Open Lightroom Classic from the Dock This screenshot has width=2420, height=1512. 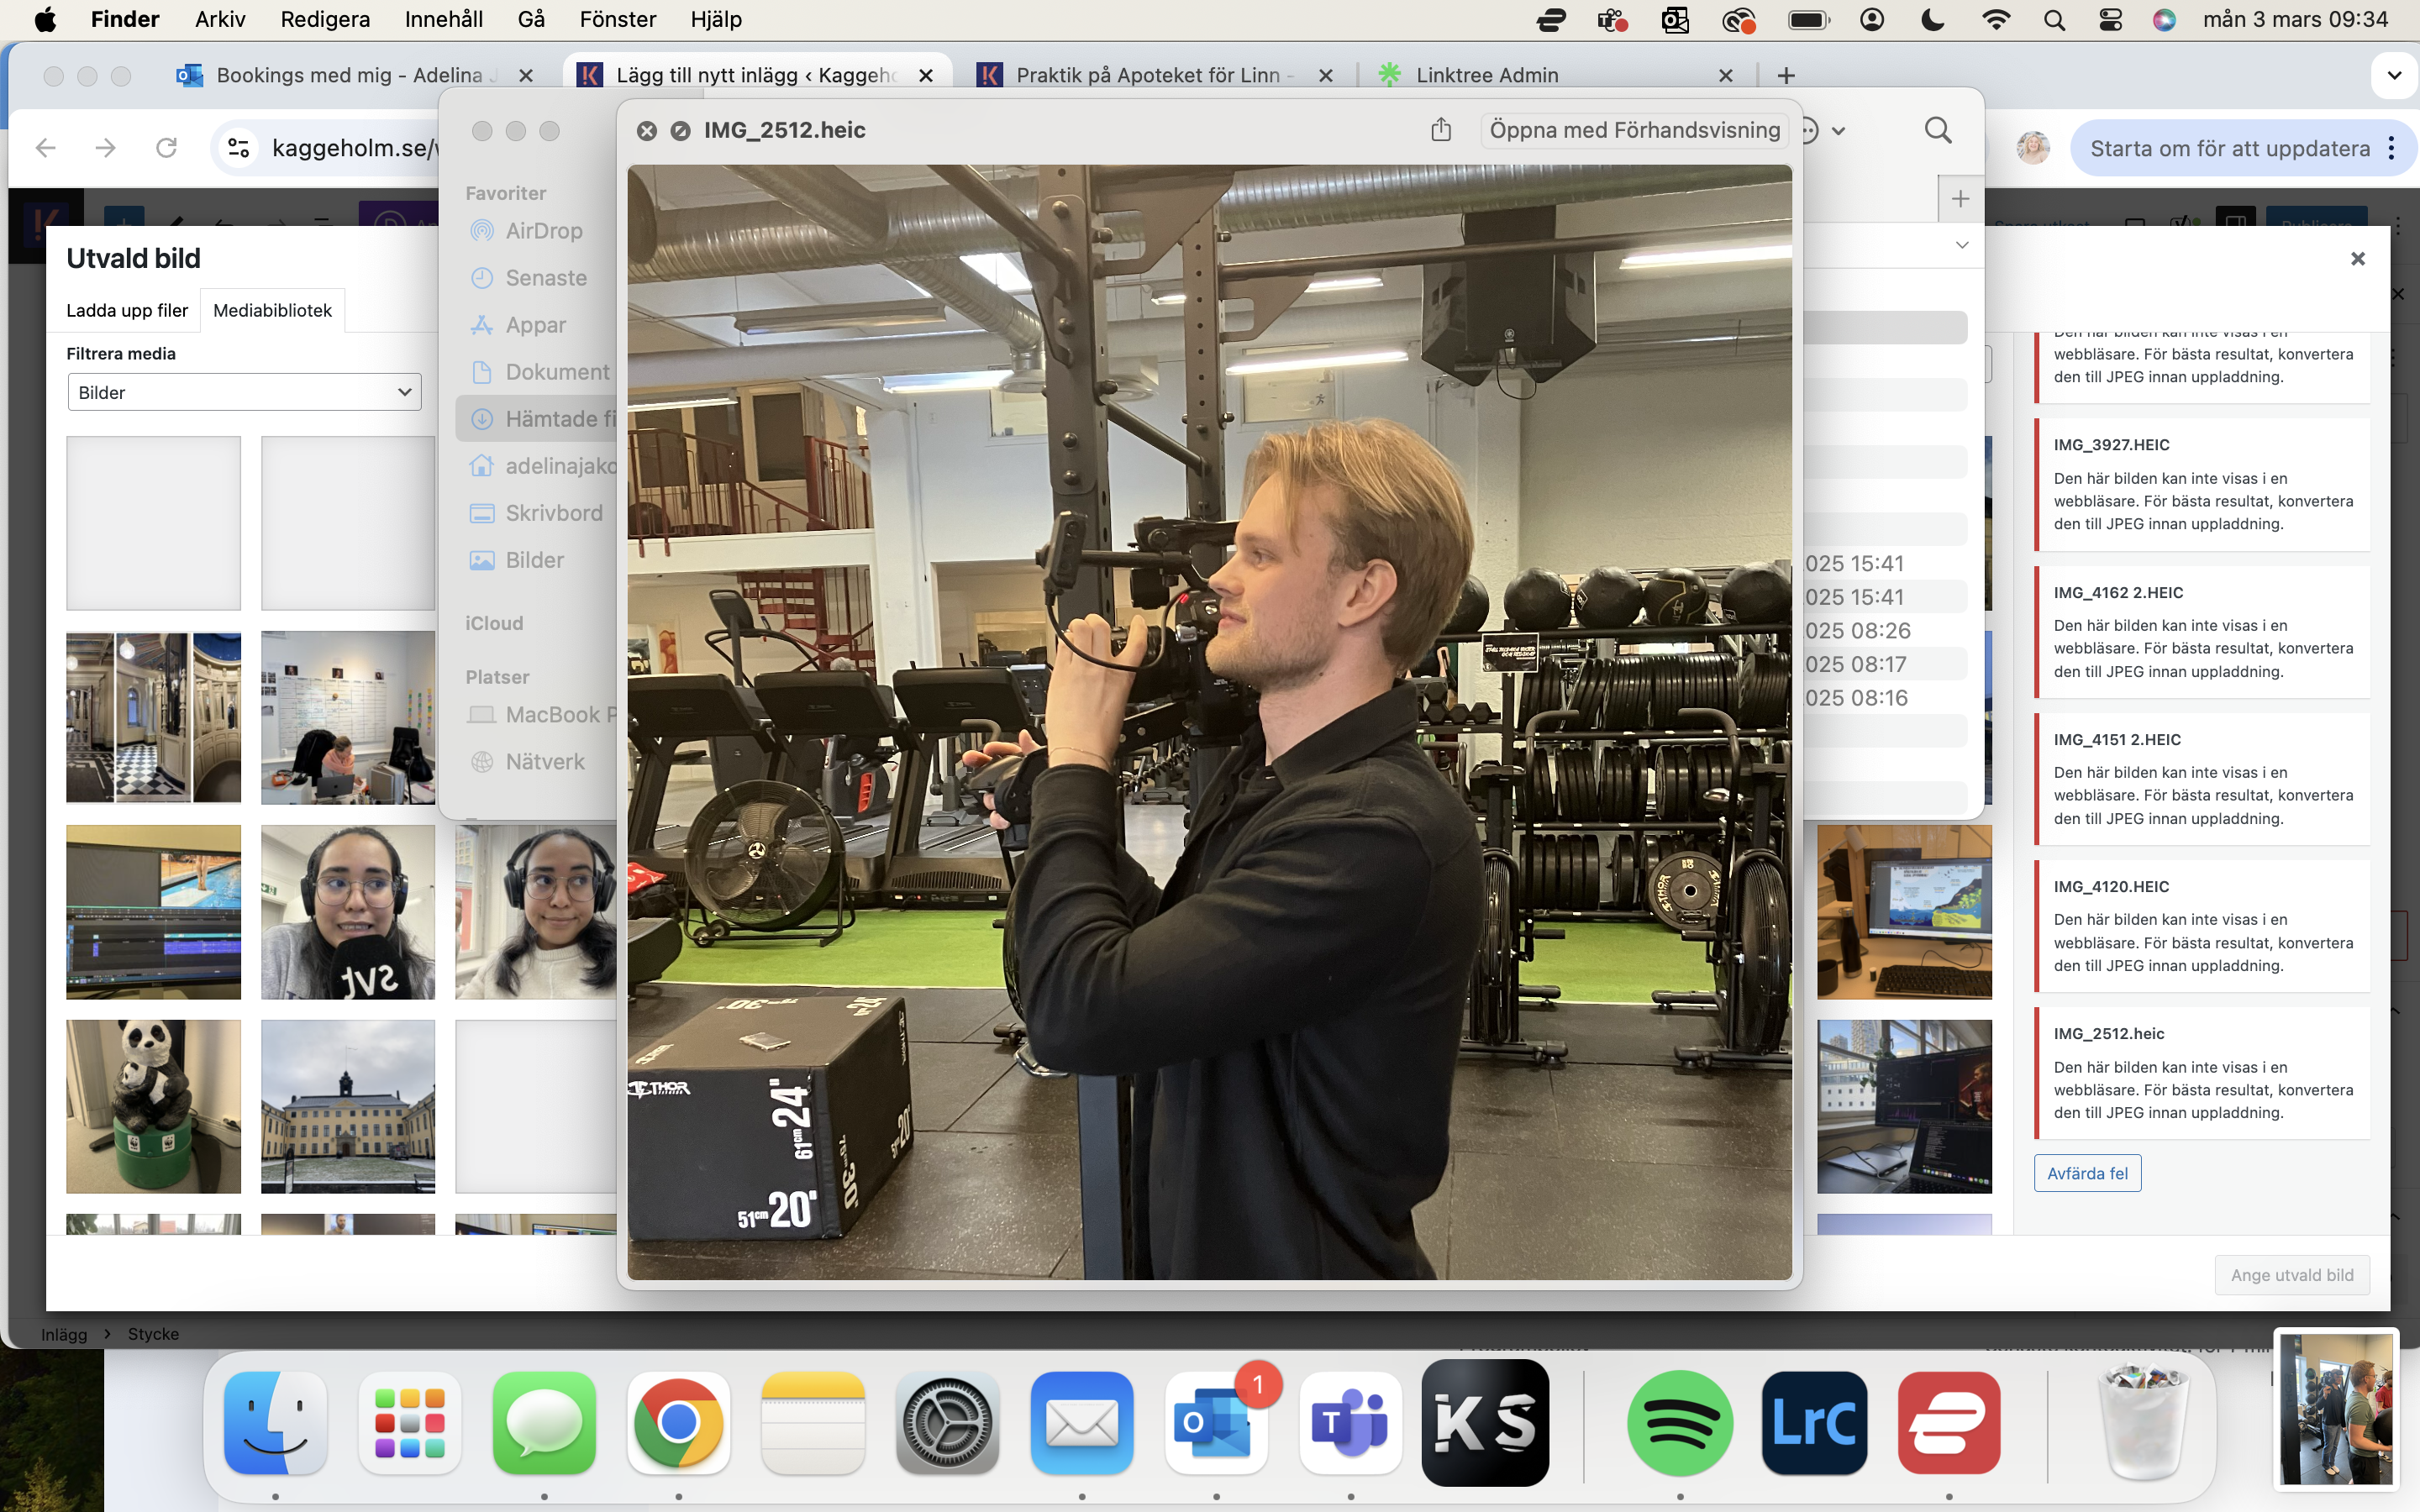1814,1422
